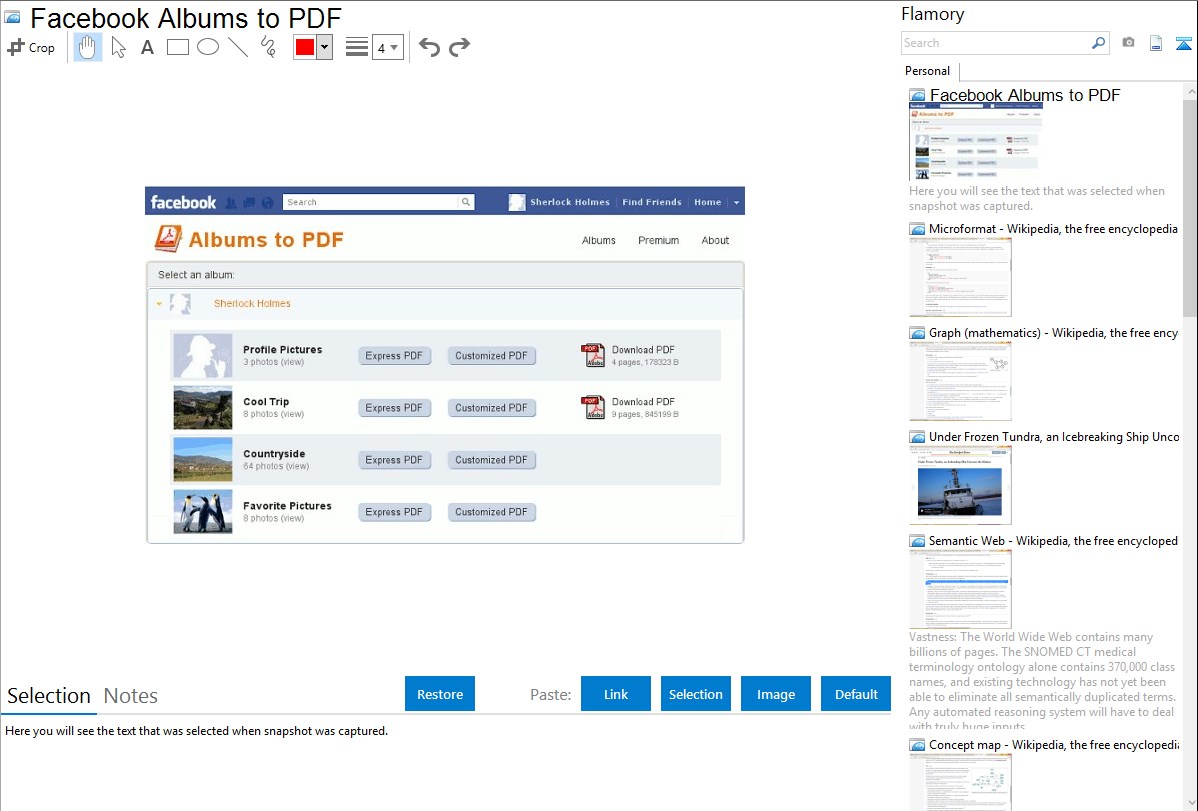Pick the freehand scribble tool
The height and width of the screenshot is (811, 1198).
click(268, 47)
